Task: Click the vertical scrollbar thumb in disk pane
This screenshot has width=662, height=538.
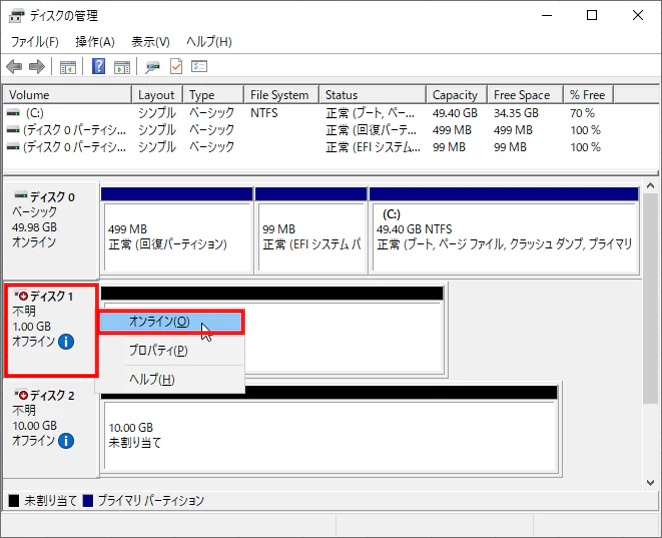Action: [650, 299]
